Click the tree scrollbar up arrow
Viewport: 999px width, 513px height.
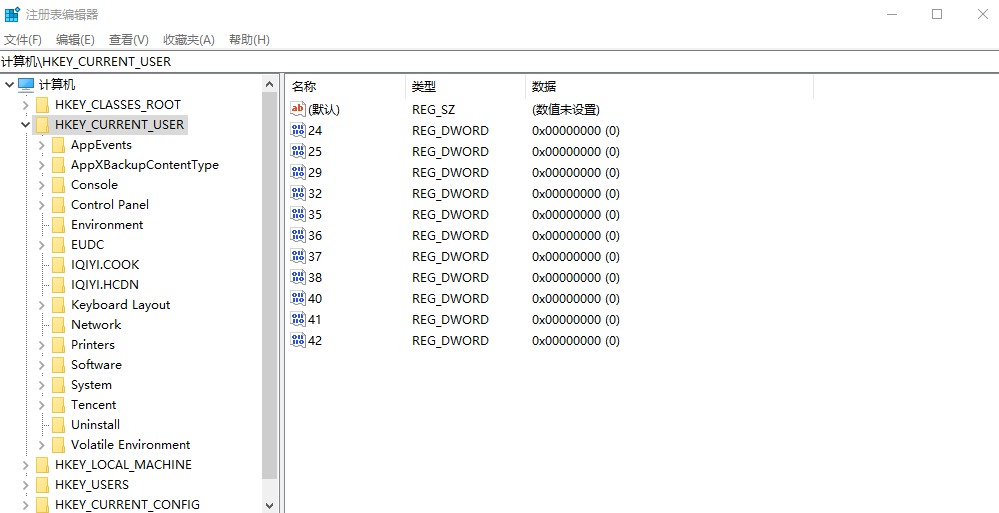[270, 84]
